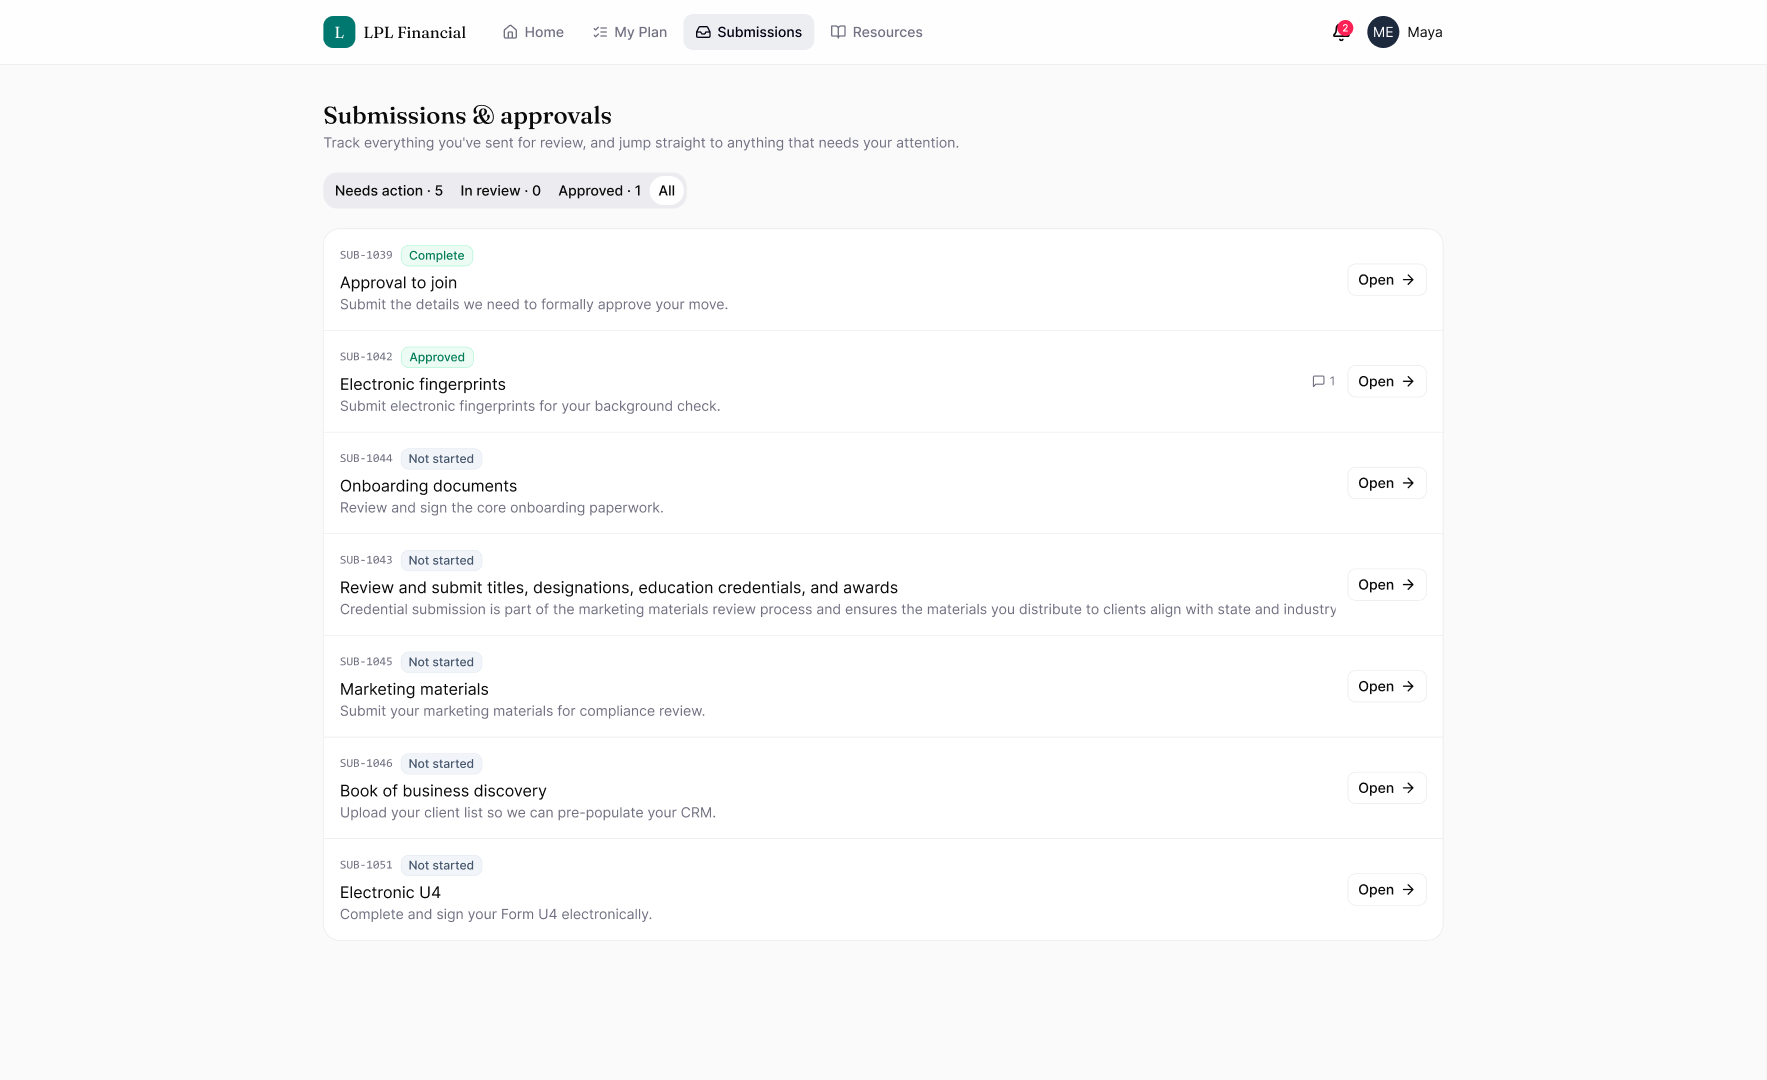Click 'Track everything you've sent' subtitle
This screenshot has width=1767, height=1080.
pos(641,143)
